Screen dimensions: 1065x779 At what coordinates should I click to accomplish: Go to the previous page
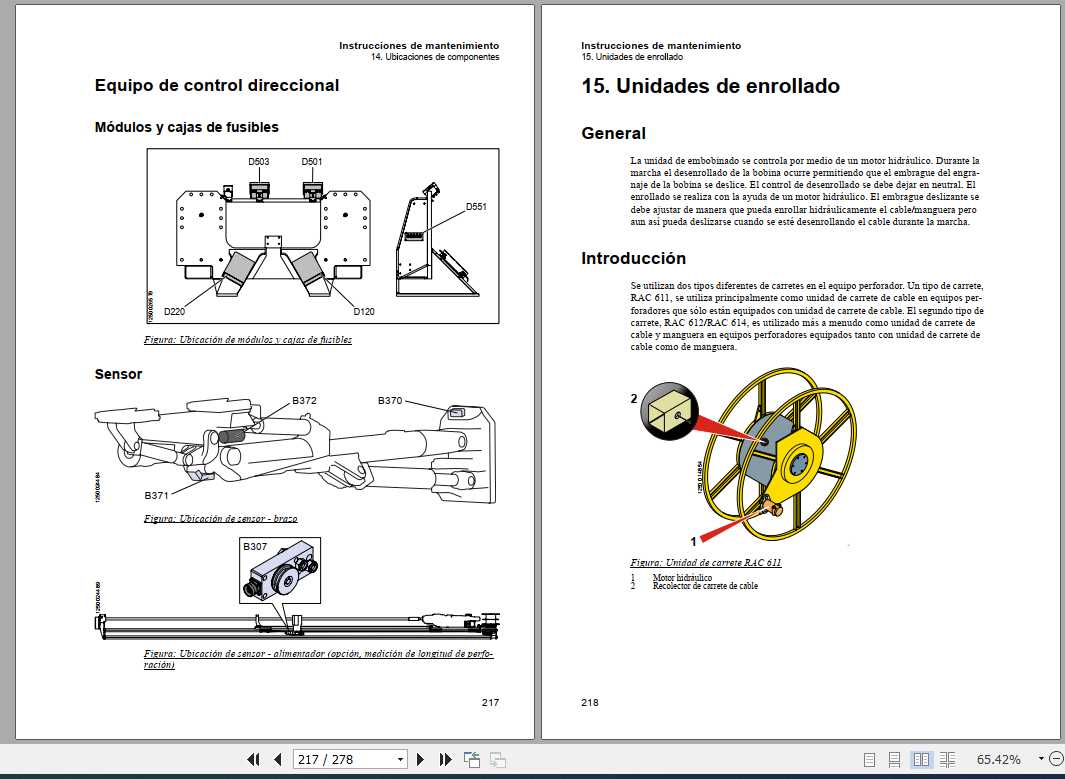tap(277, 760)
